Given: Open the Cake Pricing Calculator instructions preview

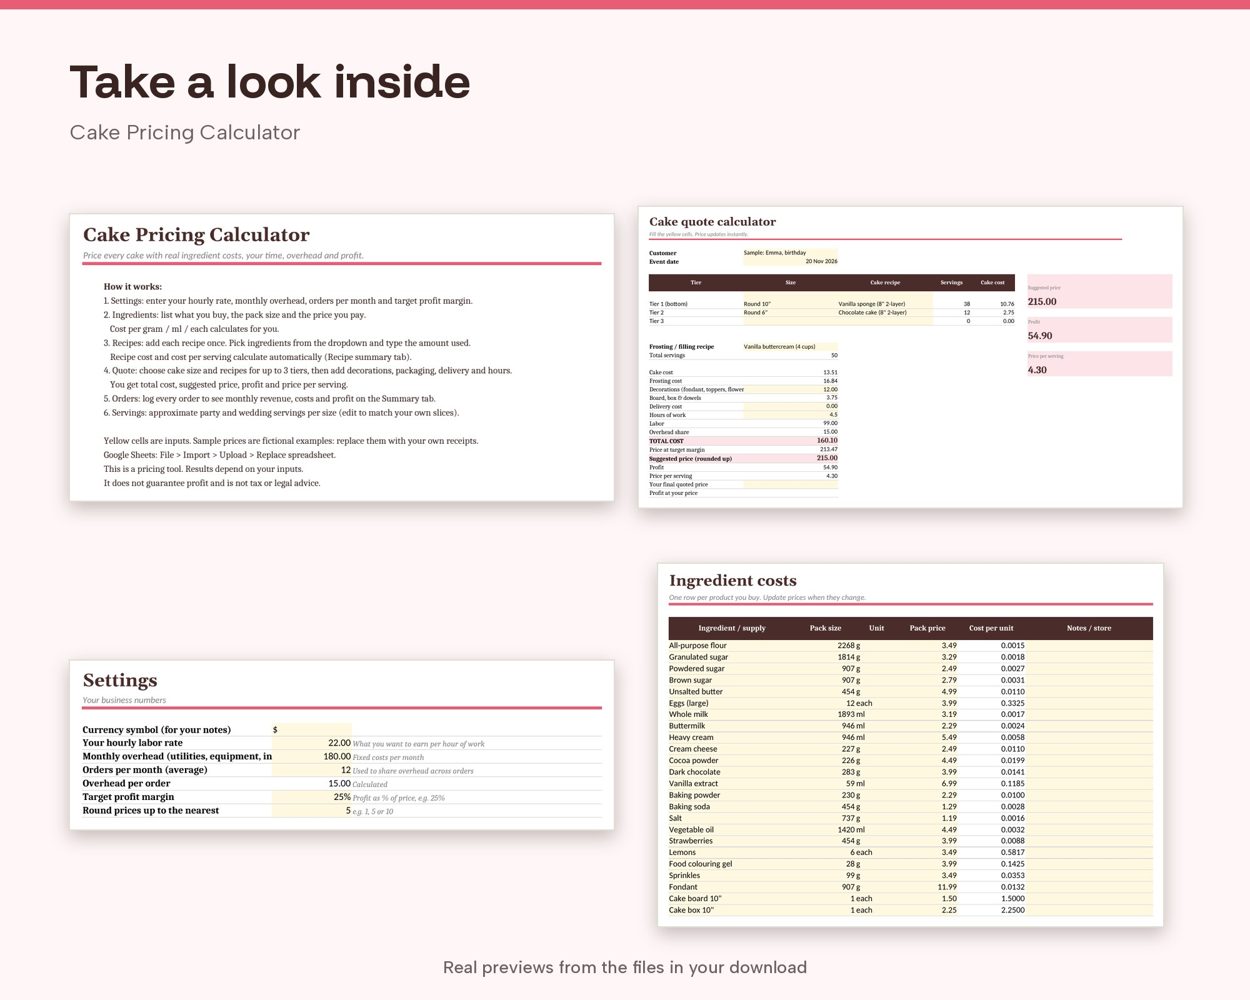Looking at the screenshot, I should (x=342, y=357).
